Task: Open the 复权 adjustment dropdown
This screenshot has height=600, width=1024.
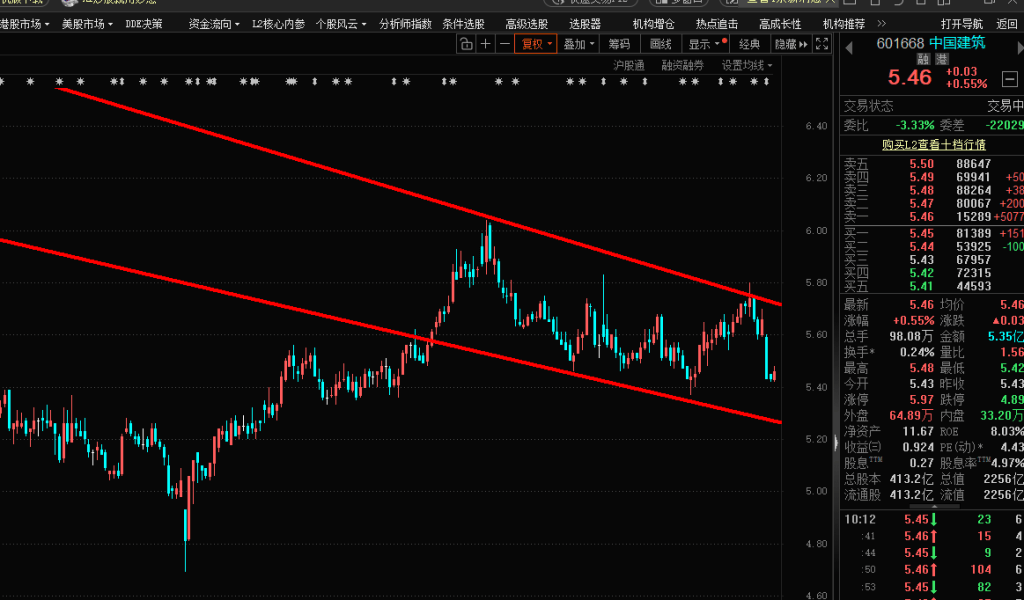Action: [535, 44]
